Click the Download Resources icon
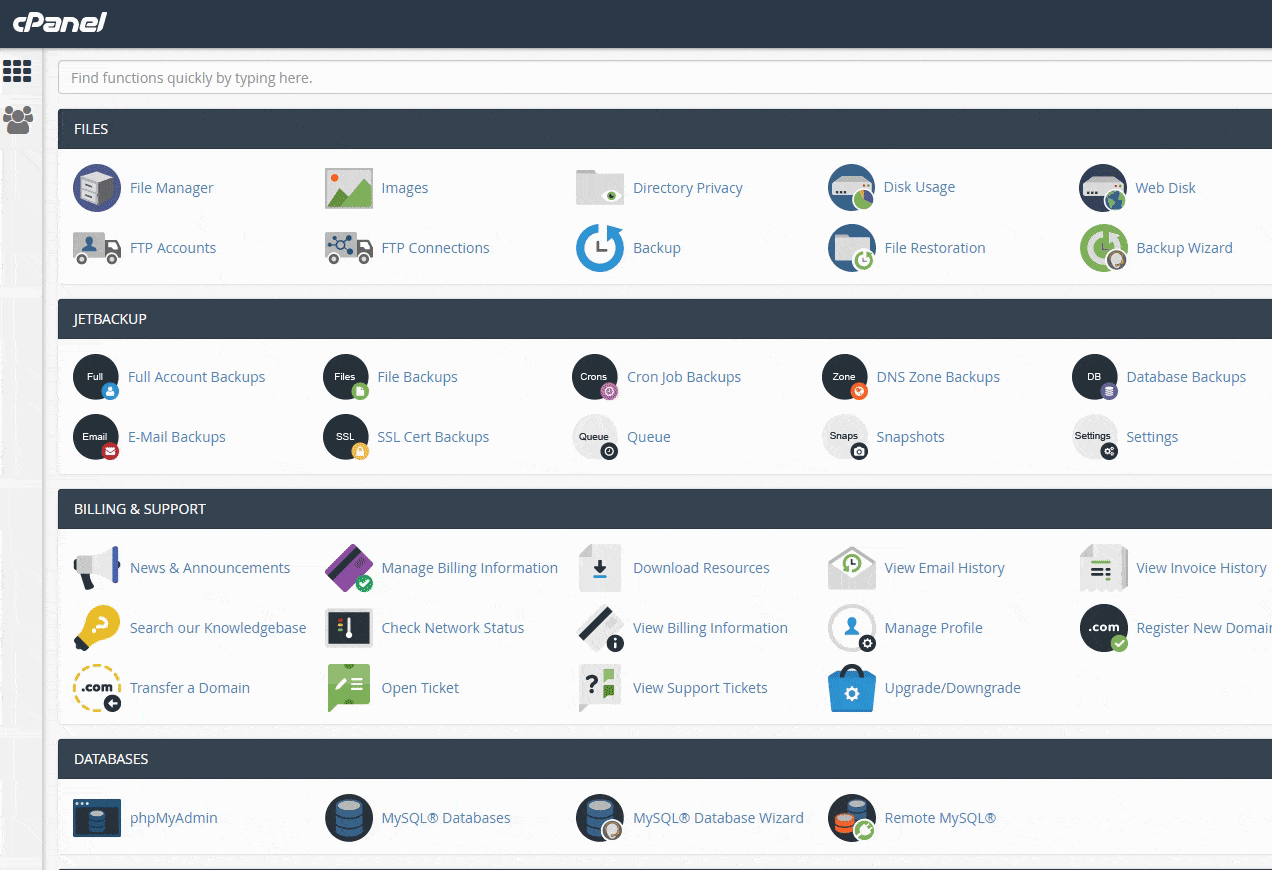 coord(600,568)
